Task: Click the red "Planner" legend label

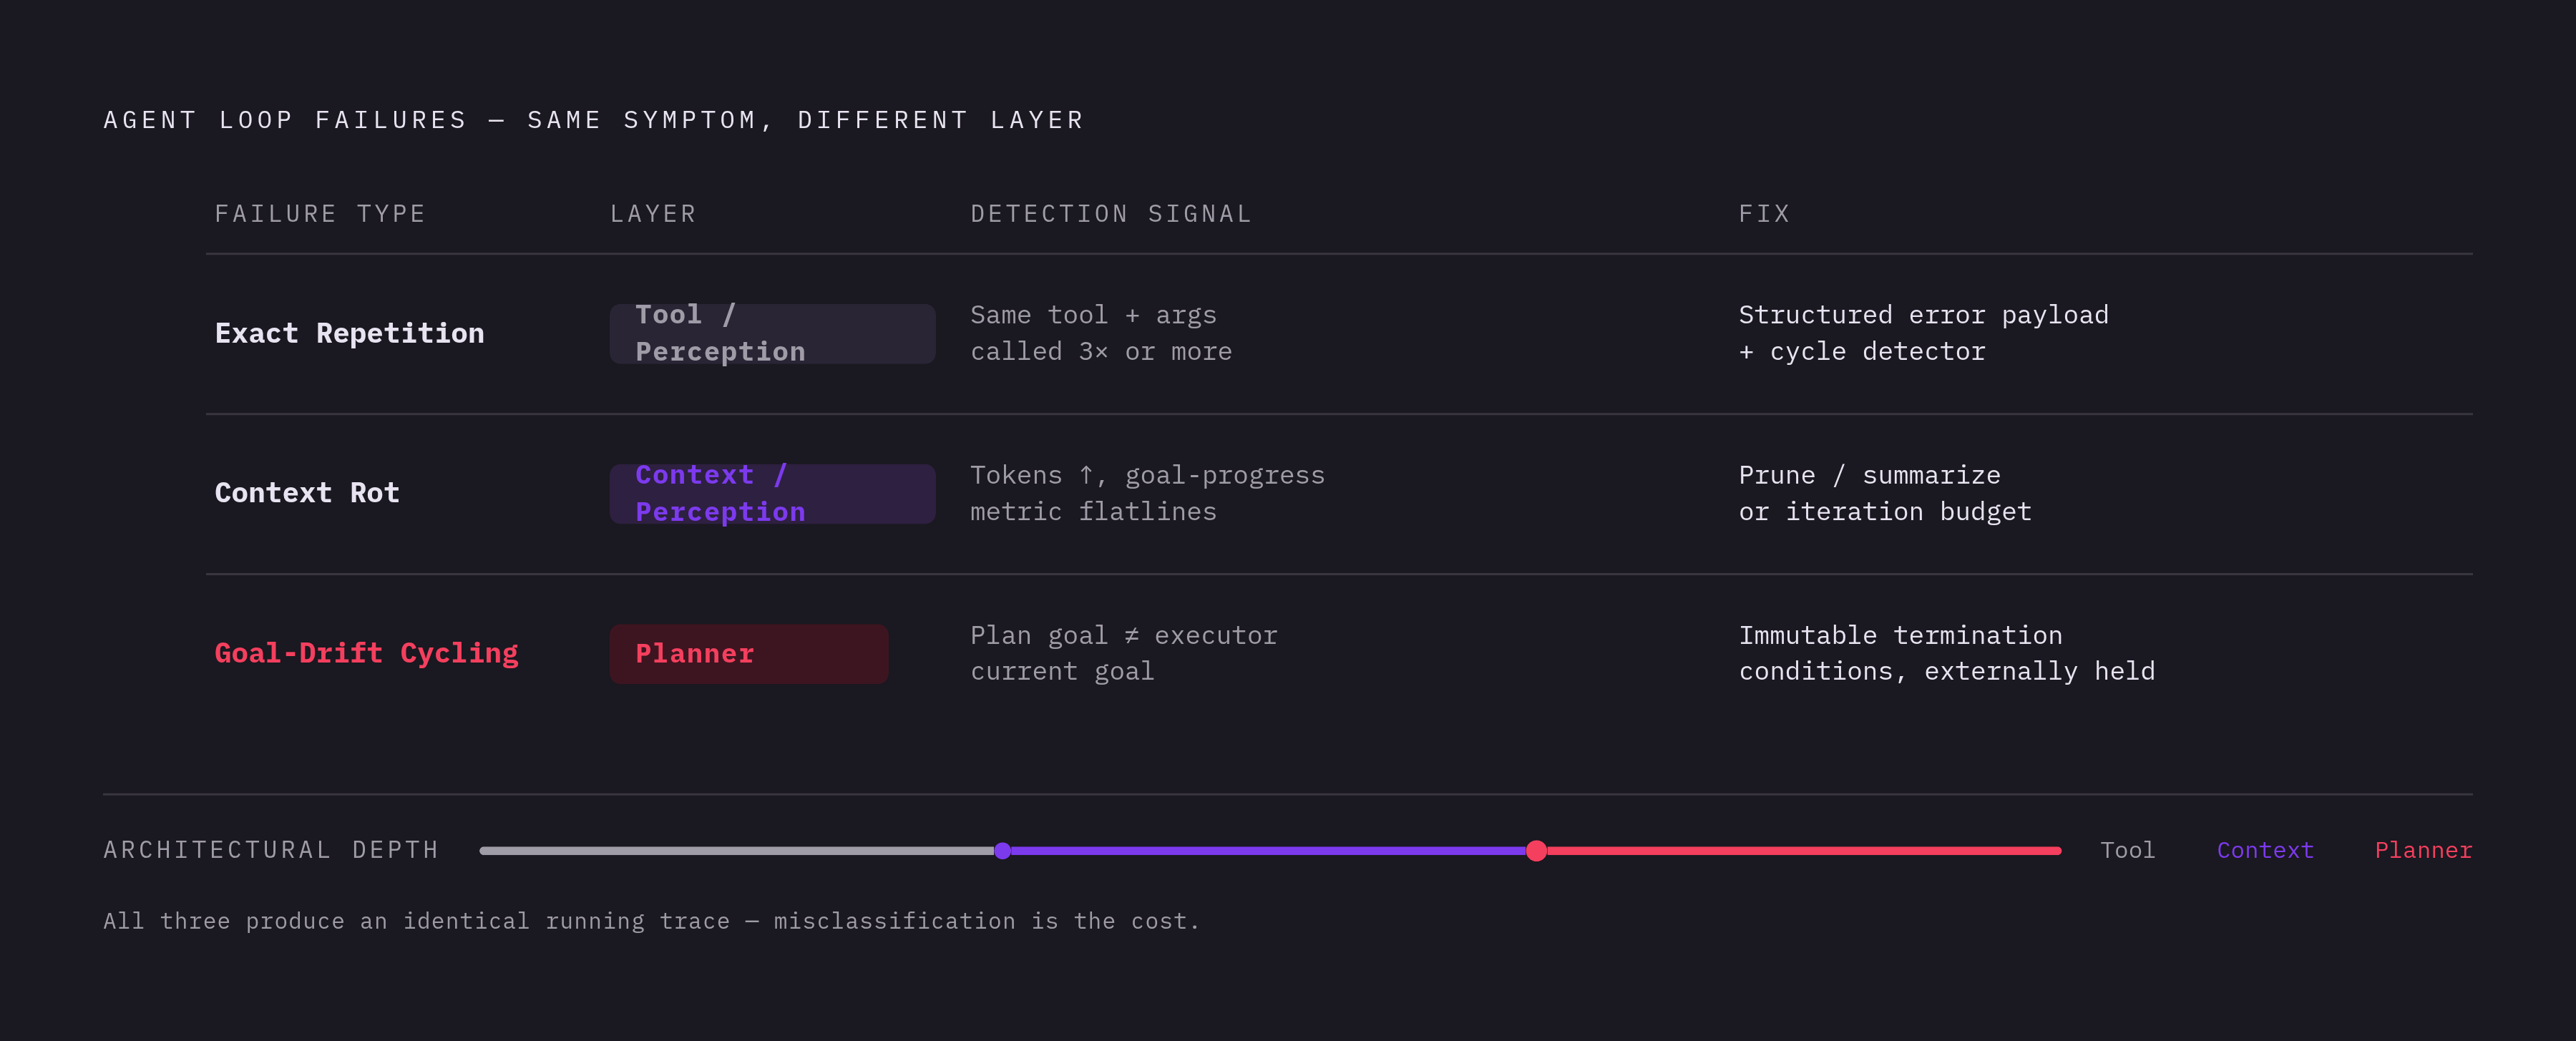Action: [x=2423, y=850]
